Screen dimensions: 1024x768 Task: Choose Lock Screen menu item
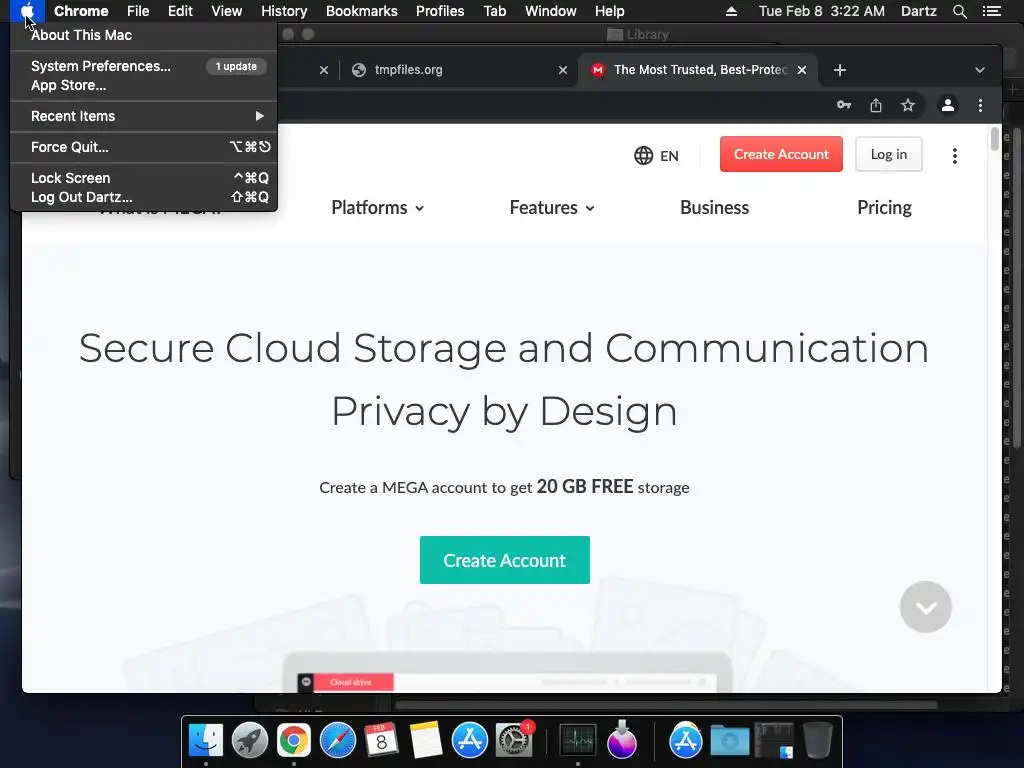[144, 178]
